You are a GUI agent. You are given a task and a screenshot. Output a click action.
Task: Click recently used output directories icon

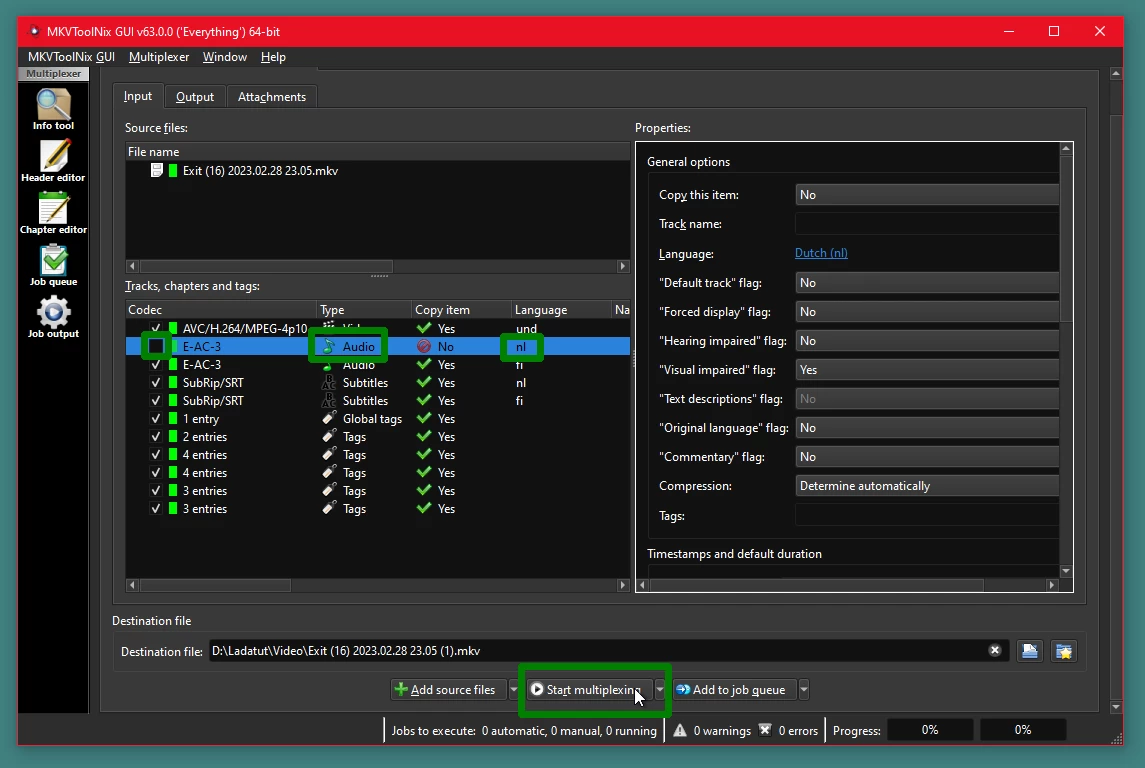pyautogui.click(x=1064, y=651)
